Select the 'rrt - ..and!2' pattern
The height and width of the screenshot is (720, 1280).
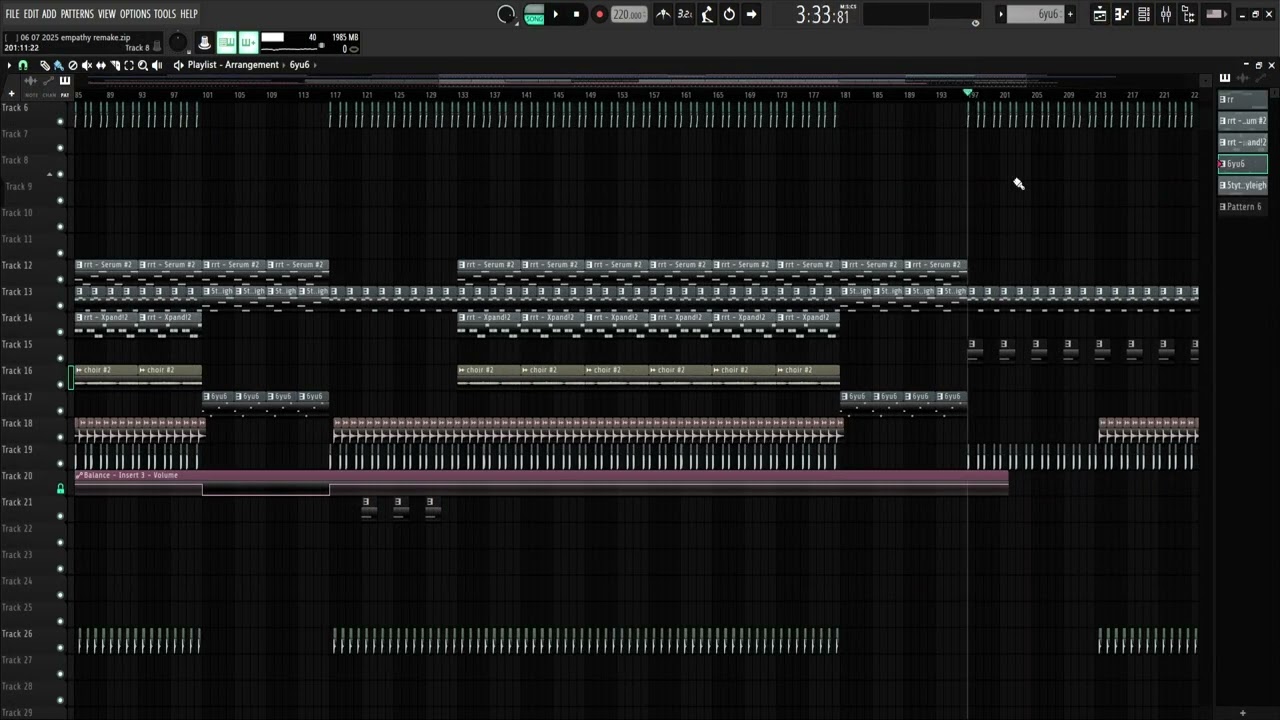tap(1242, 142)
